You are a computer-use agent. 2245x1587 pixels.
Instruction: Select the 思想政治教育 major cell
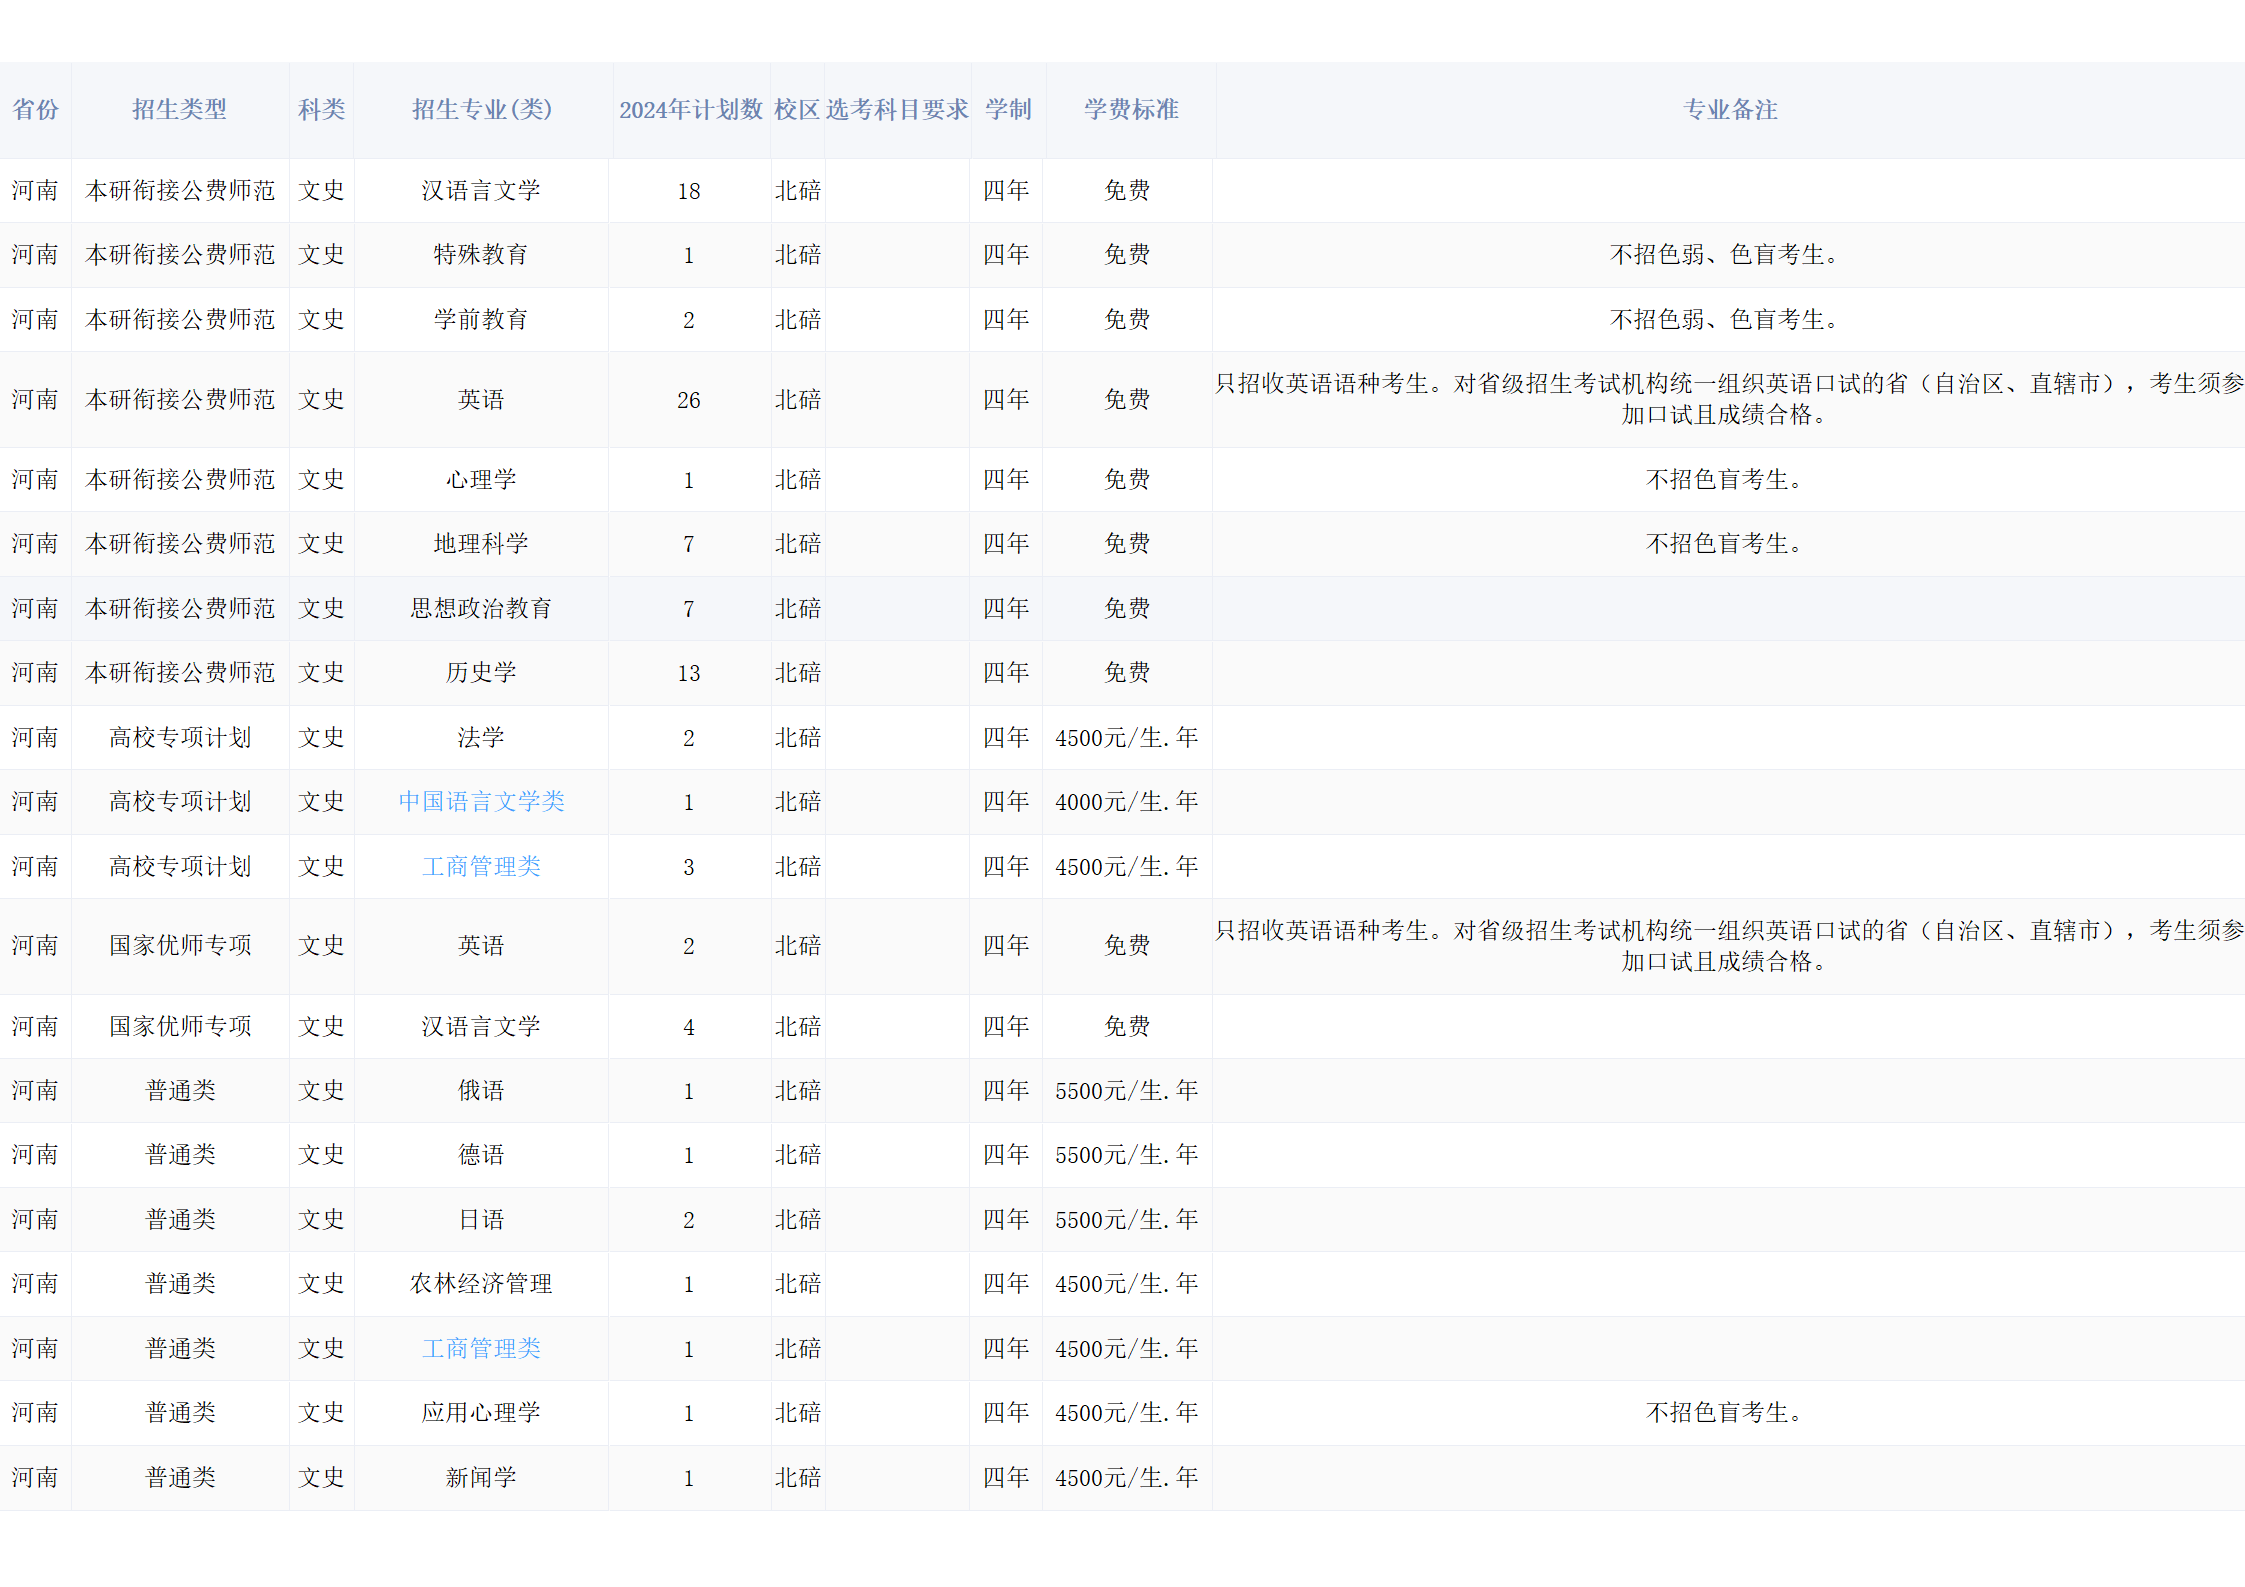481,608
